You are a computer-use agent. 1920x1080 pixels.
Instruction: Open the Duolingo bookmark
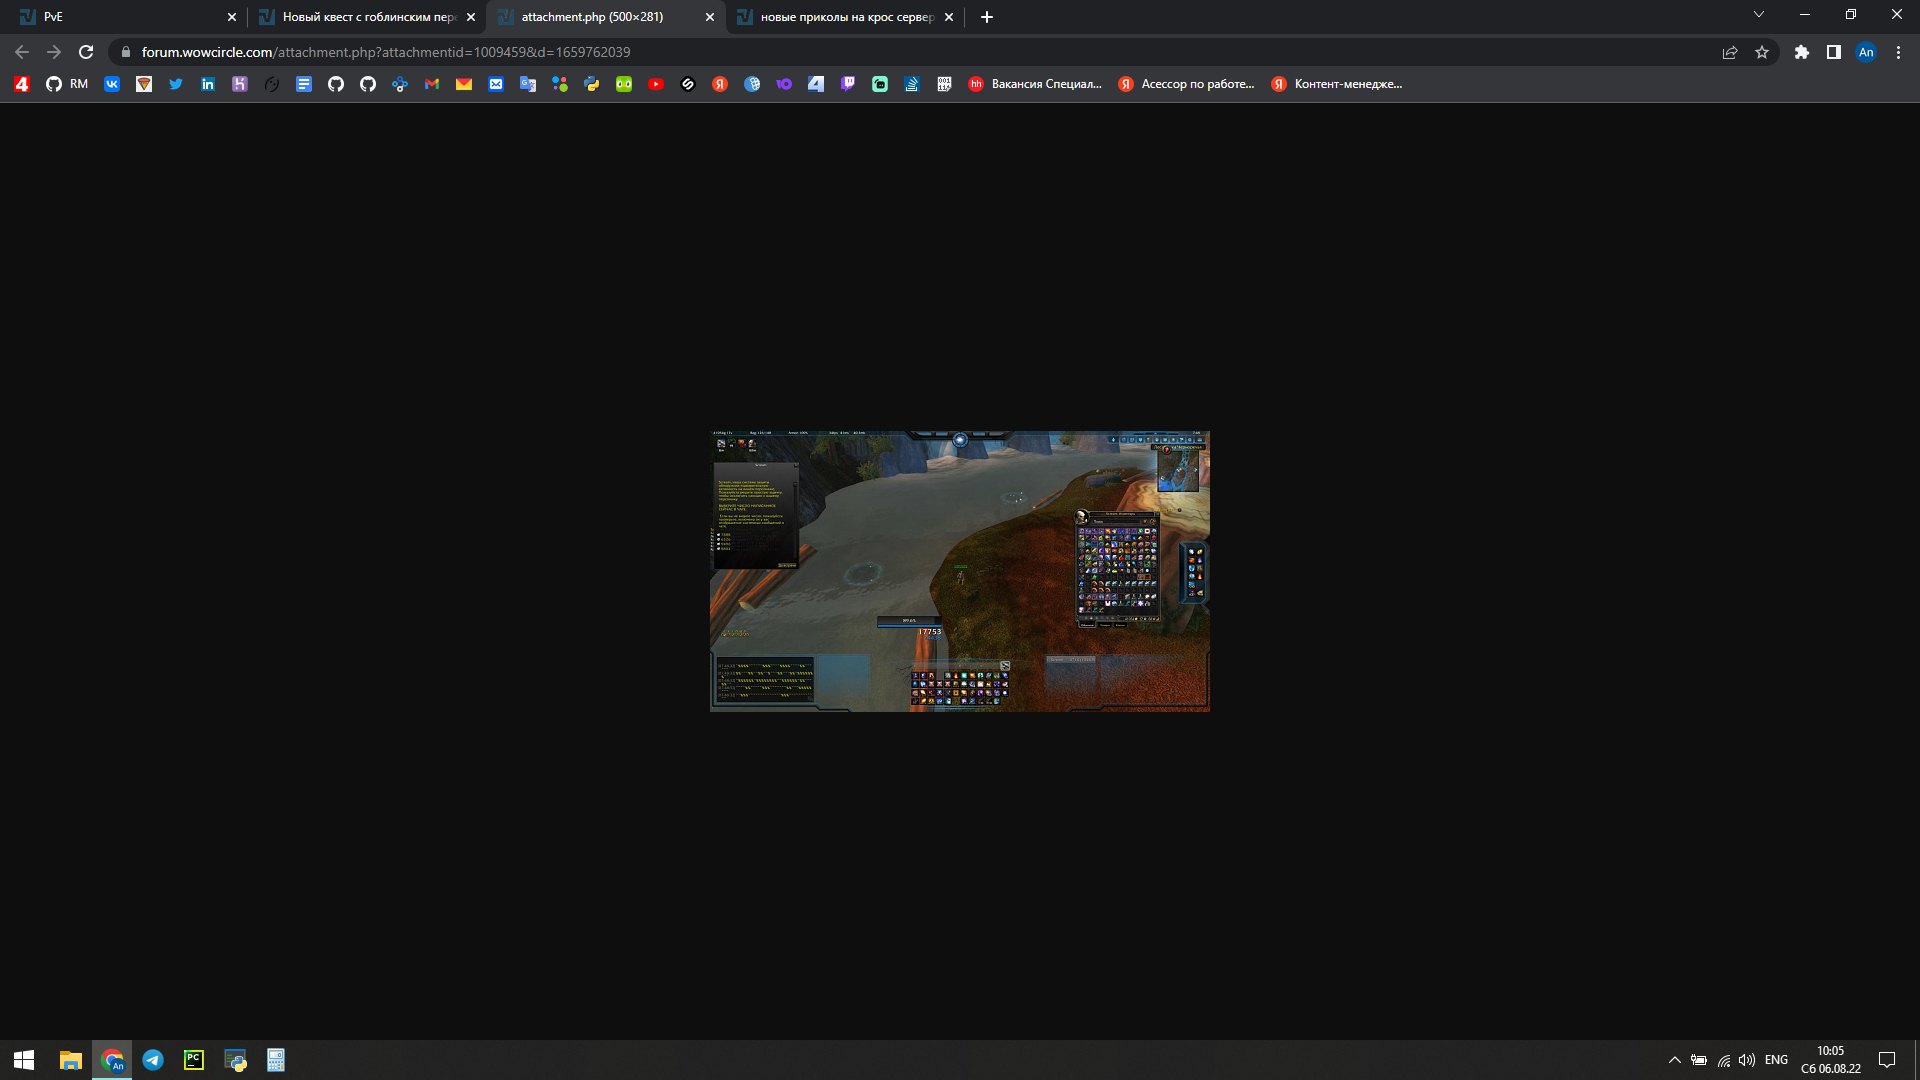pos(624,84)
